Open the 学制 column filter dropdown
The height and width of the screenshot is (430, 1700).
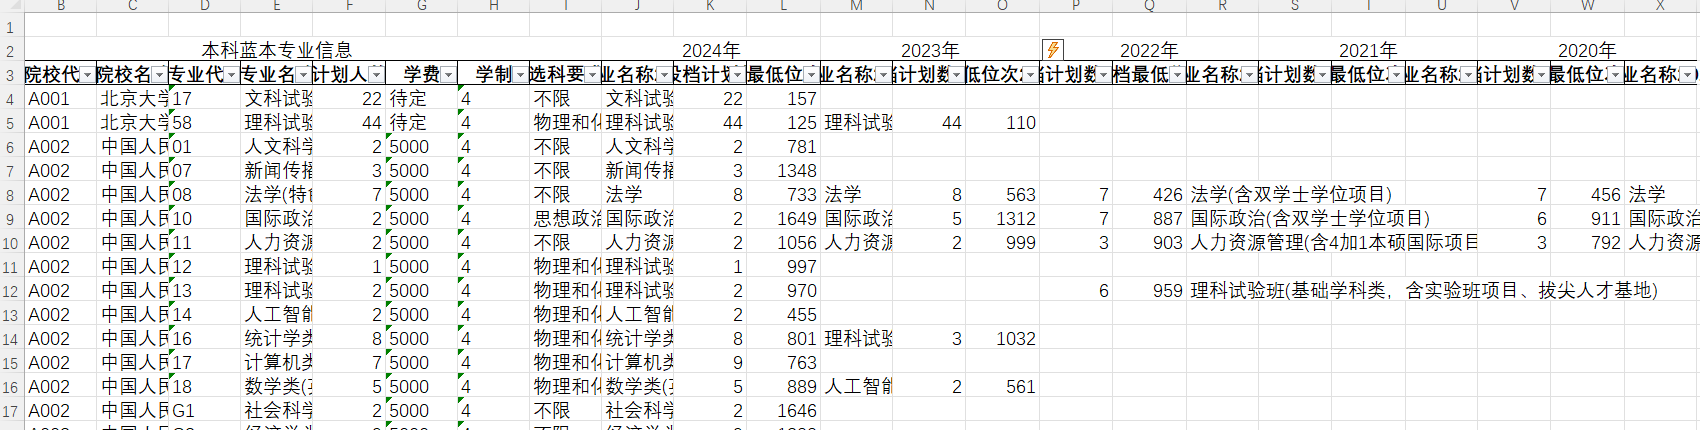520,75
